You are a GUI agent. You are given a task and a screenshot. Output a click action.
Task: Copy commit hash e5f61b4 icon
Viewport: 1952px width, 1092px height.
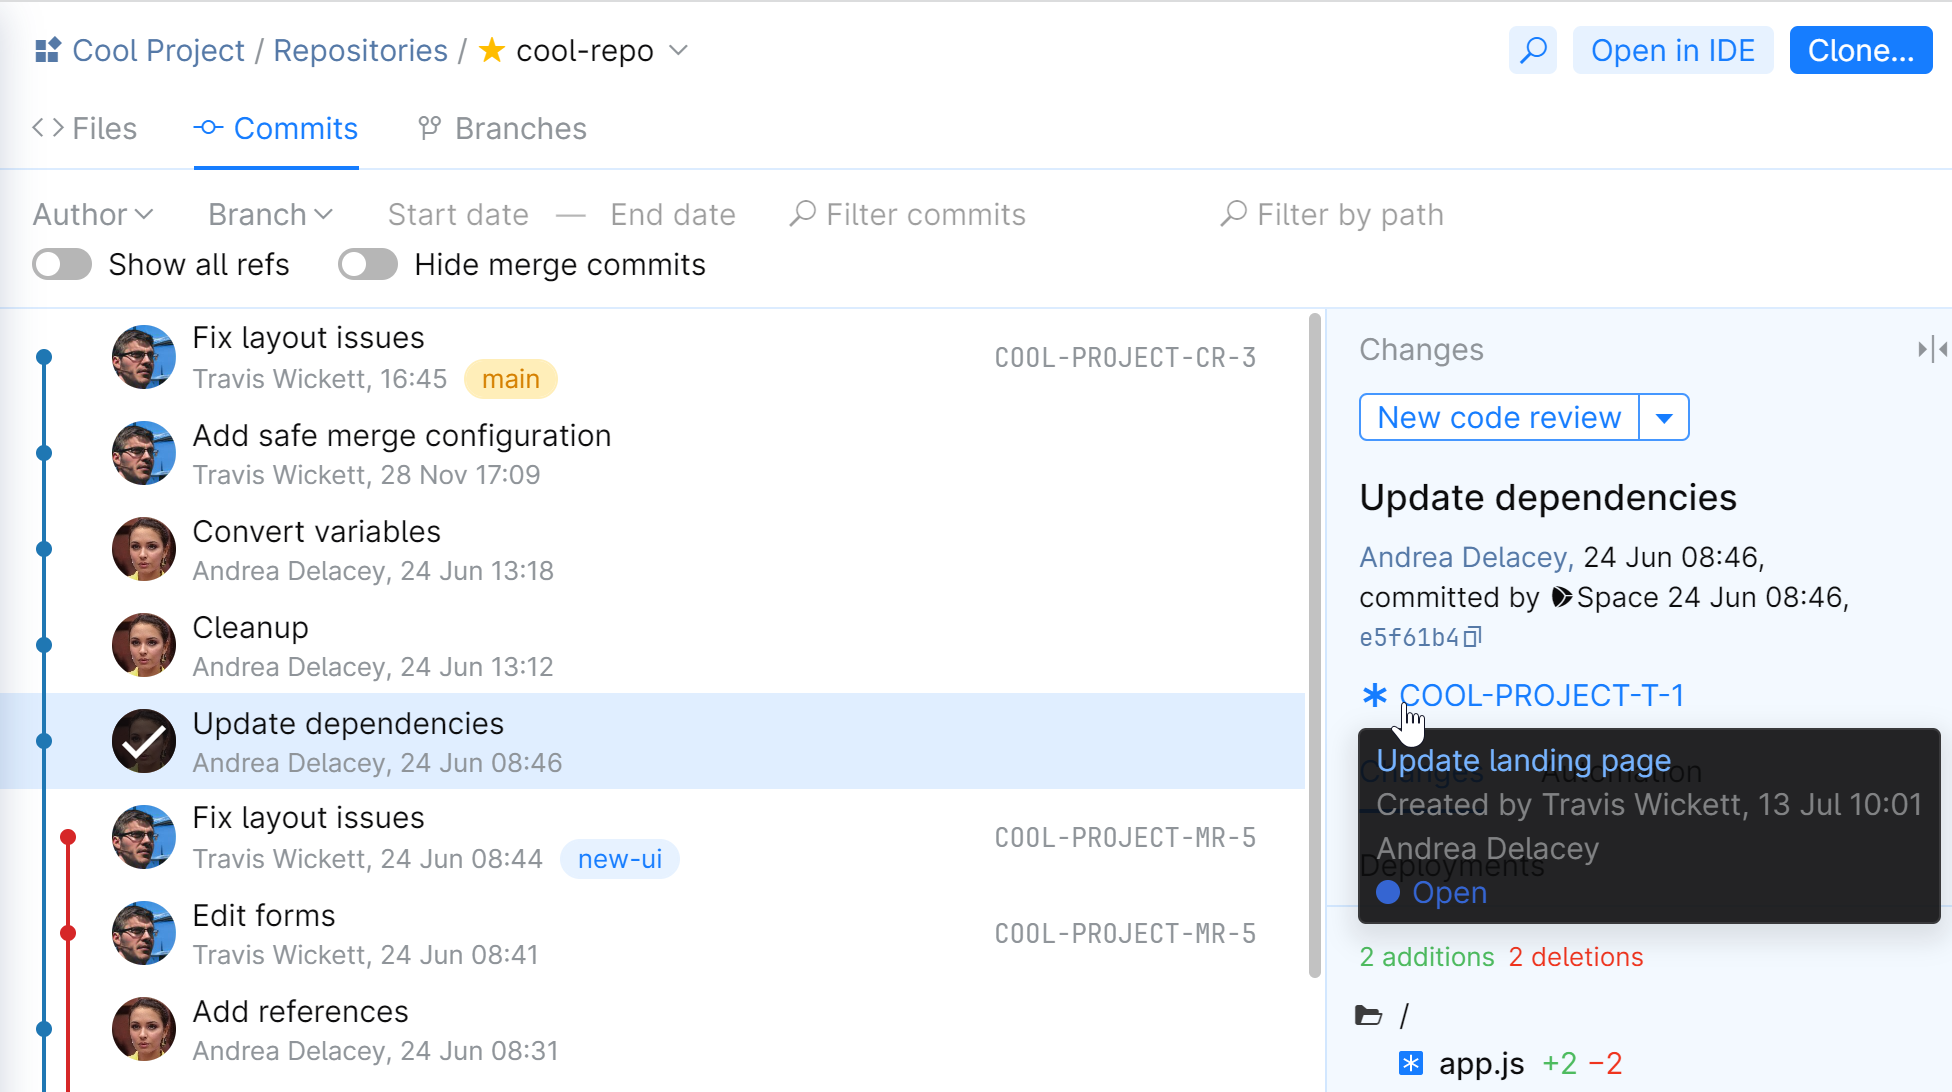1472,637
